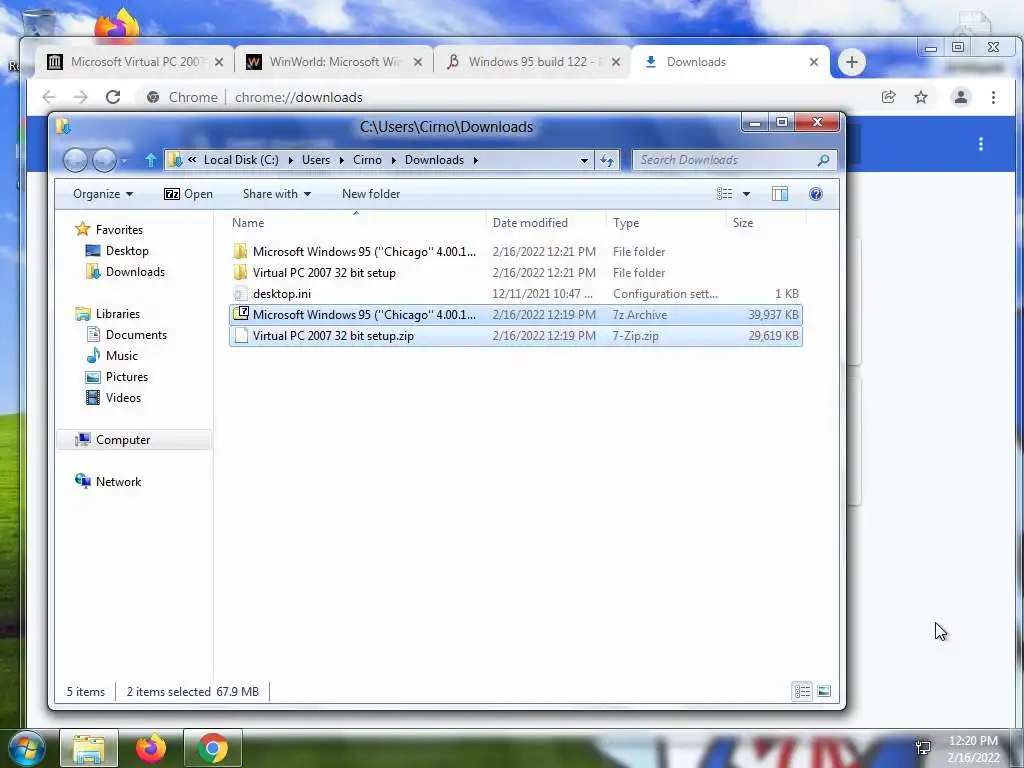1024x768 pixels.
Task: Click the Firefox taskbar icon
Action: [x=151, y=748]
